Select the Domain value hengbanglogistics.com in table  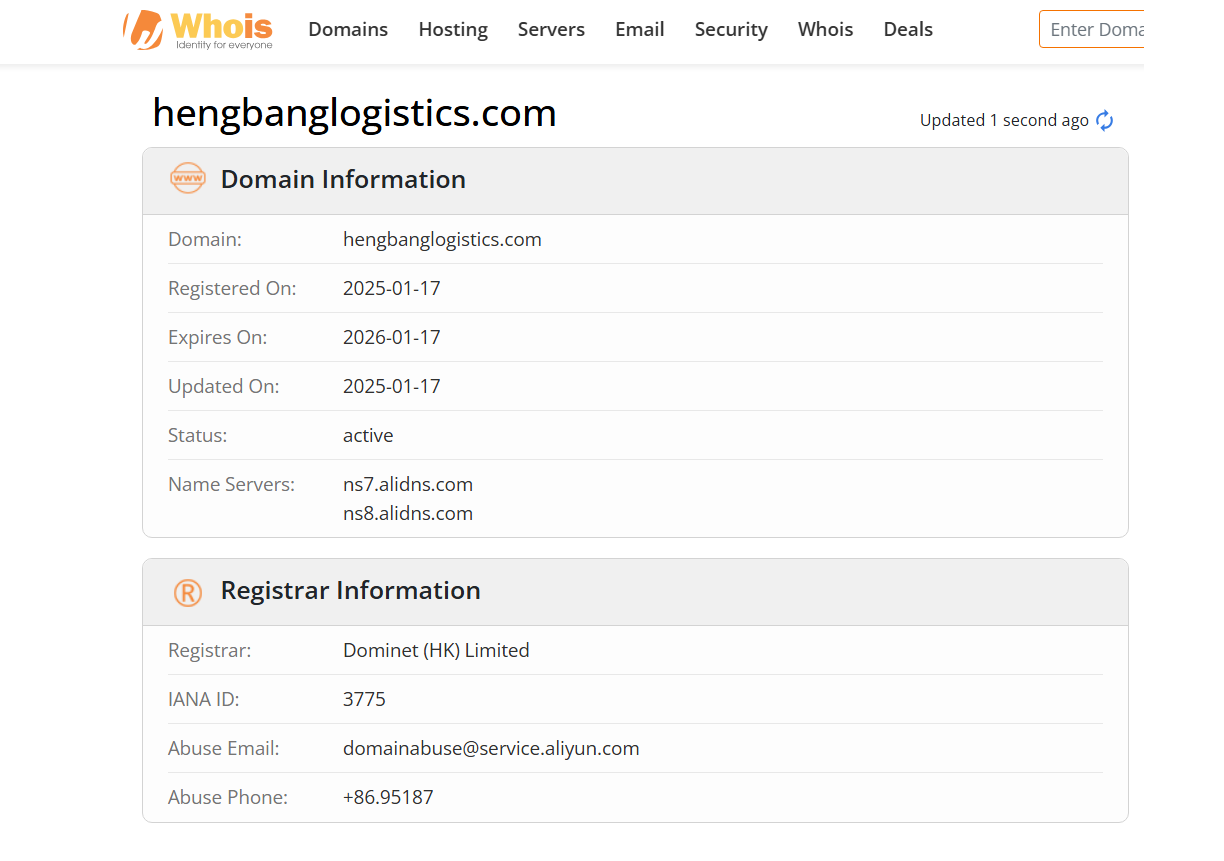[442, 239]
